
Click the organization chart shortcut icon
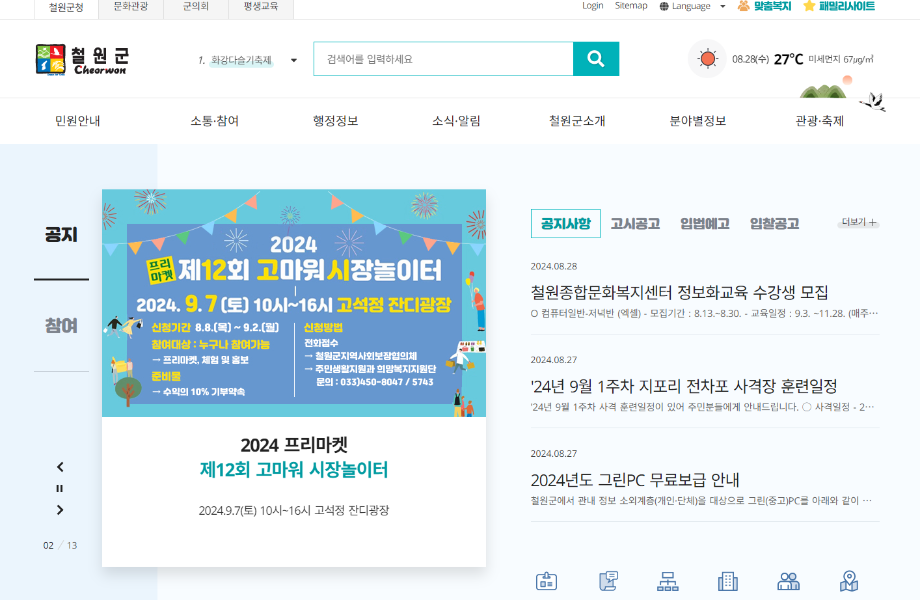pyautogui.click(x=667, y=581)
